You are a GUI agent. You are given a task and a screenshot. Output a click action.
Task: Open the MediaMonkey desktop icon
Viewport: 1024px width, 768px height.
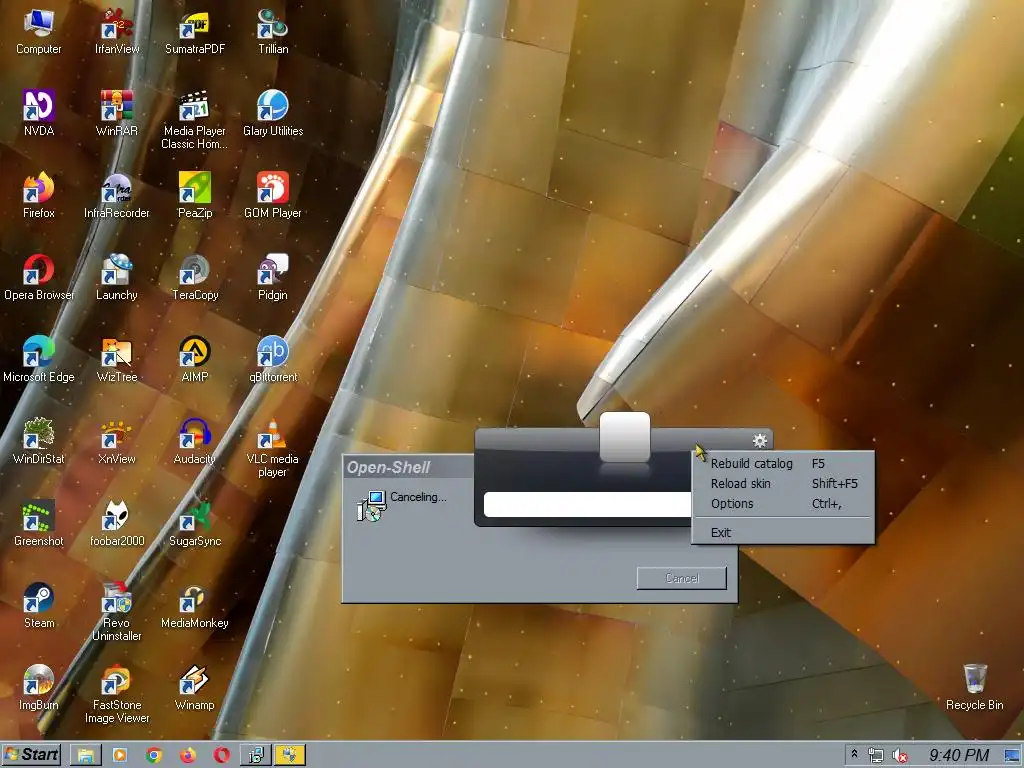[195, 606]
